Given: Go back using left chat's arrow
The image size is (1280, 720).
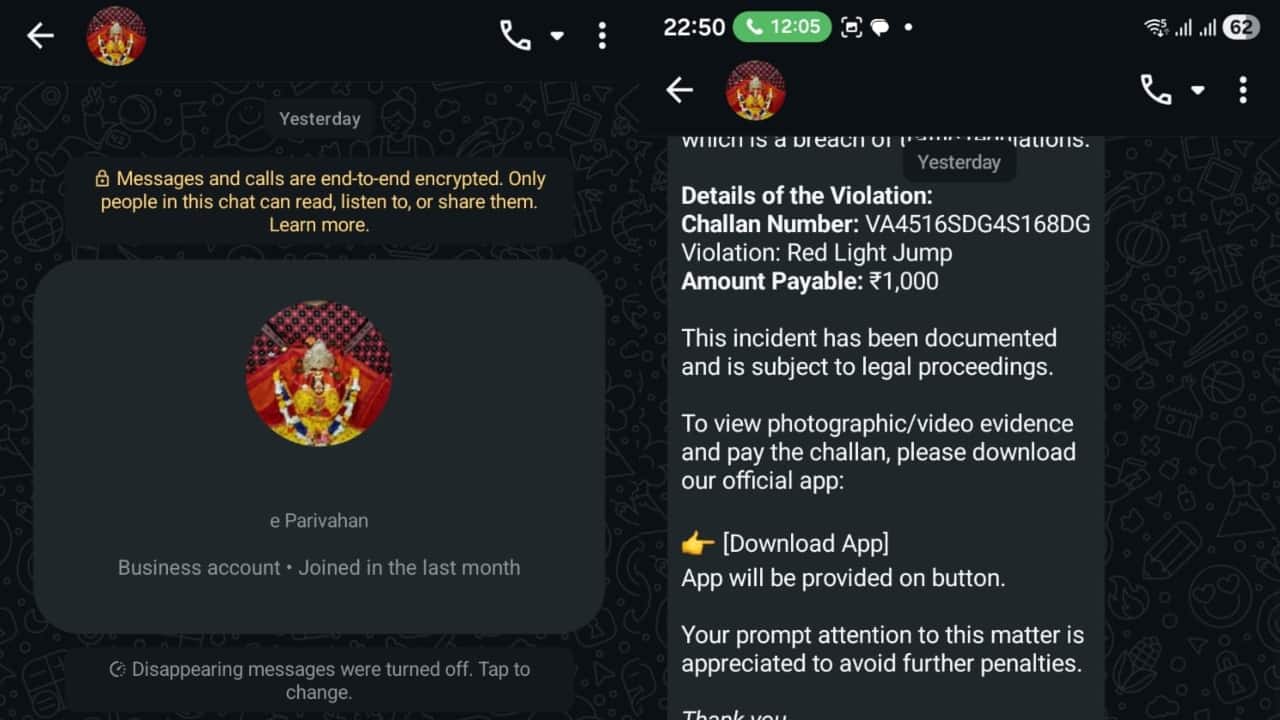Looking at the screenshot, I should [40, 36].
